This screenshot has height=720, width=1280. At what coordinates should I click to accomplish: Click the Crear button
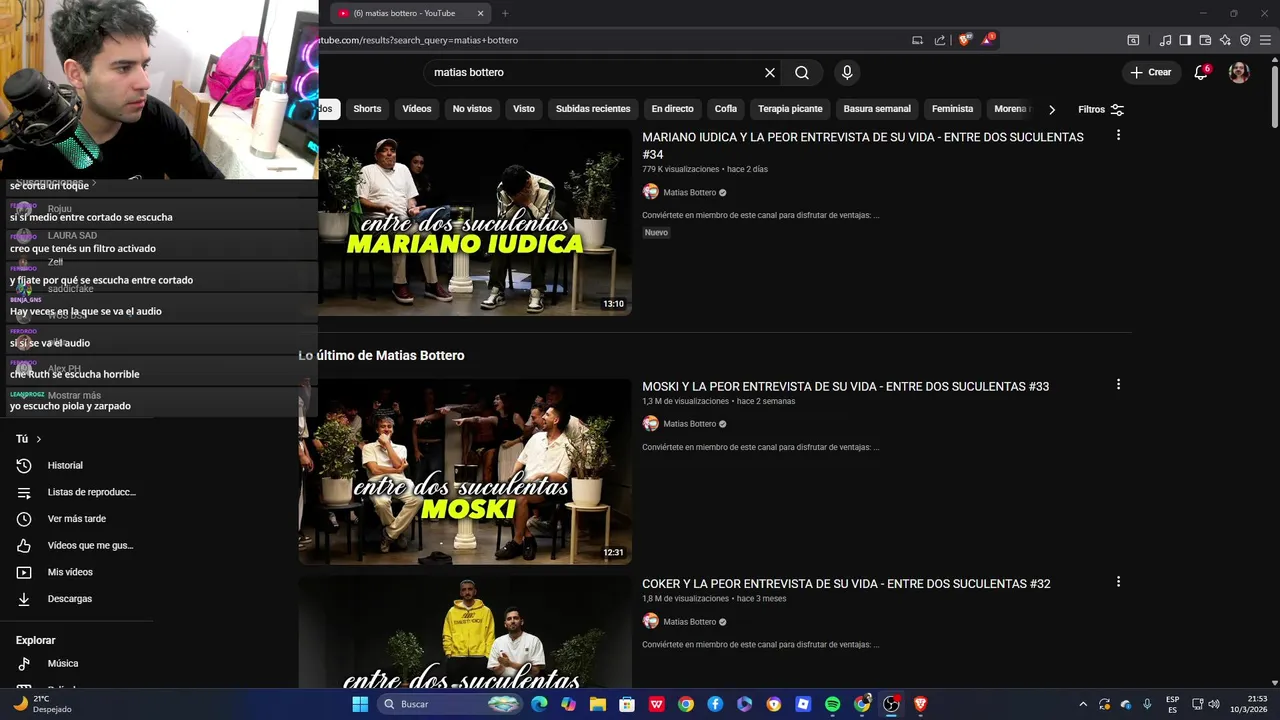1151,72
